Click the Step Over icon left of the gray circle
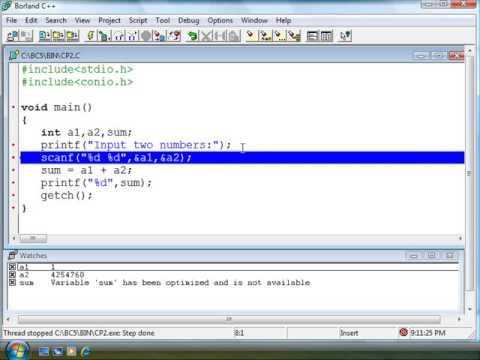The width and height of the screenshot is (480, 360). tap(119, 36)
